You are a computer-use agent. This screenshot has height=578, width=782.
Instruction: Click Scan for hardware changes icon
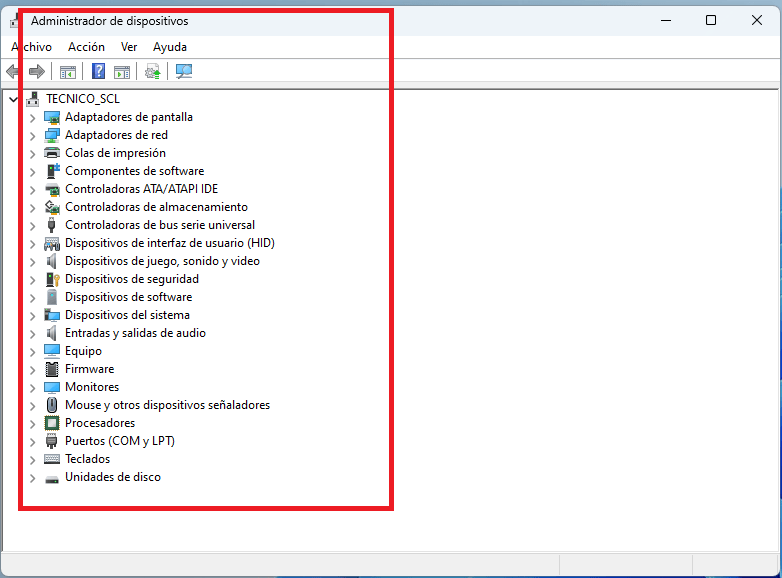pos(183,71)
